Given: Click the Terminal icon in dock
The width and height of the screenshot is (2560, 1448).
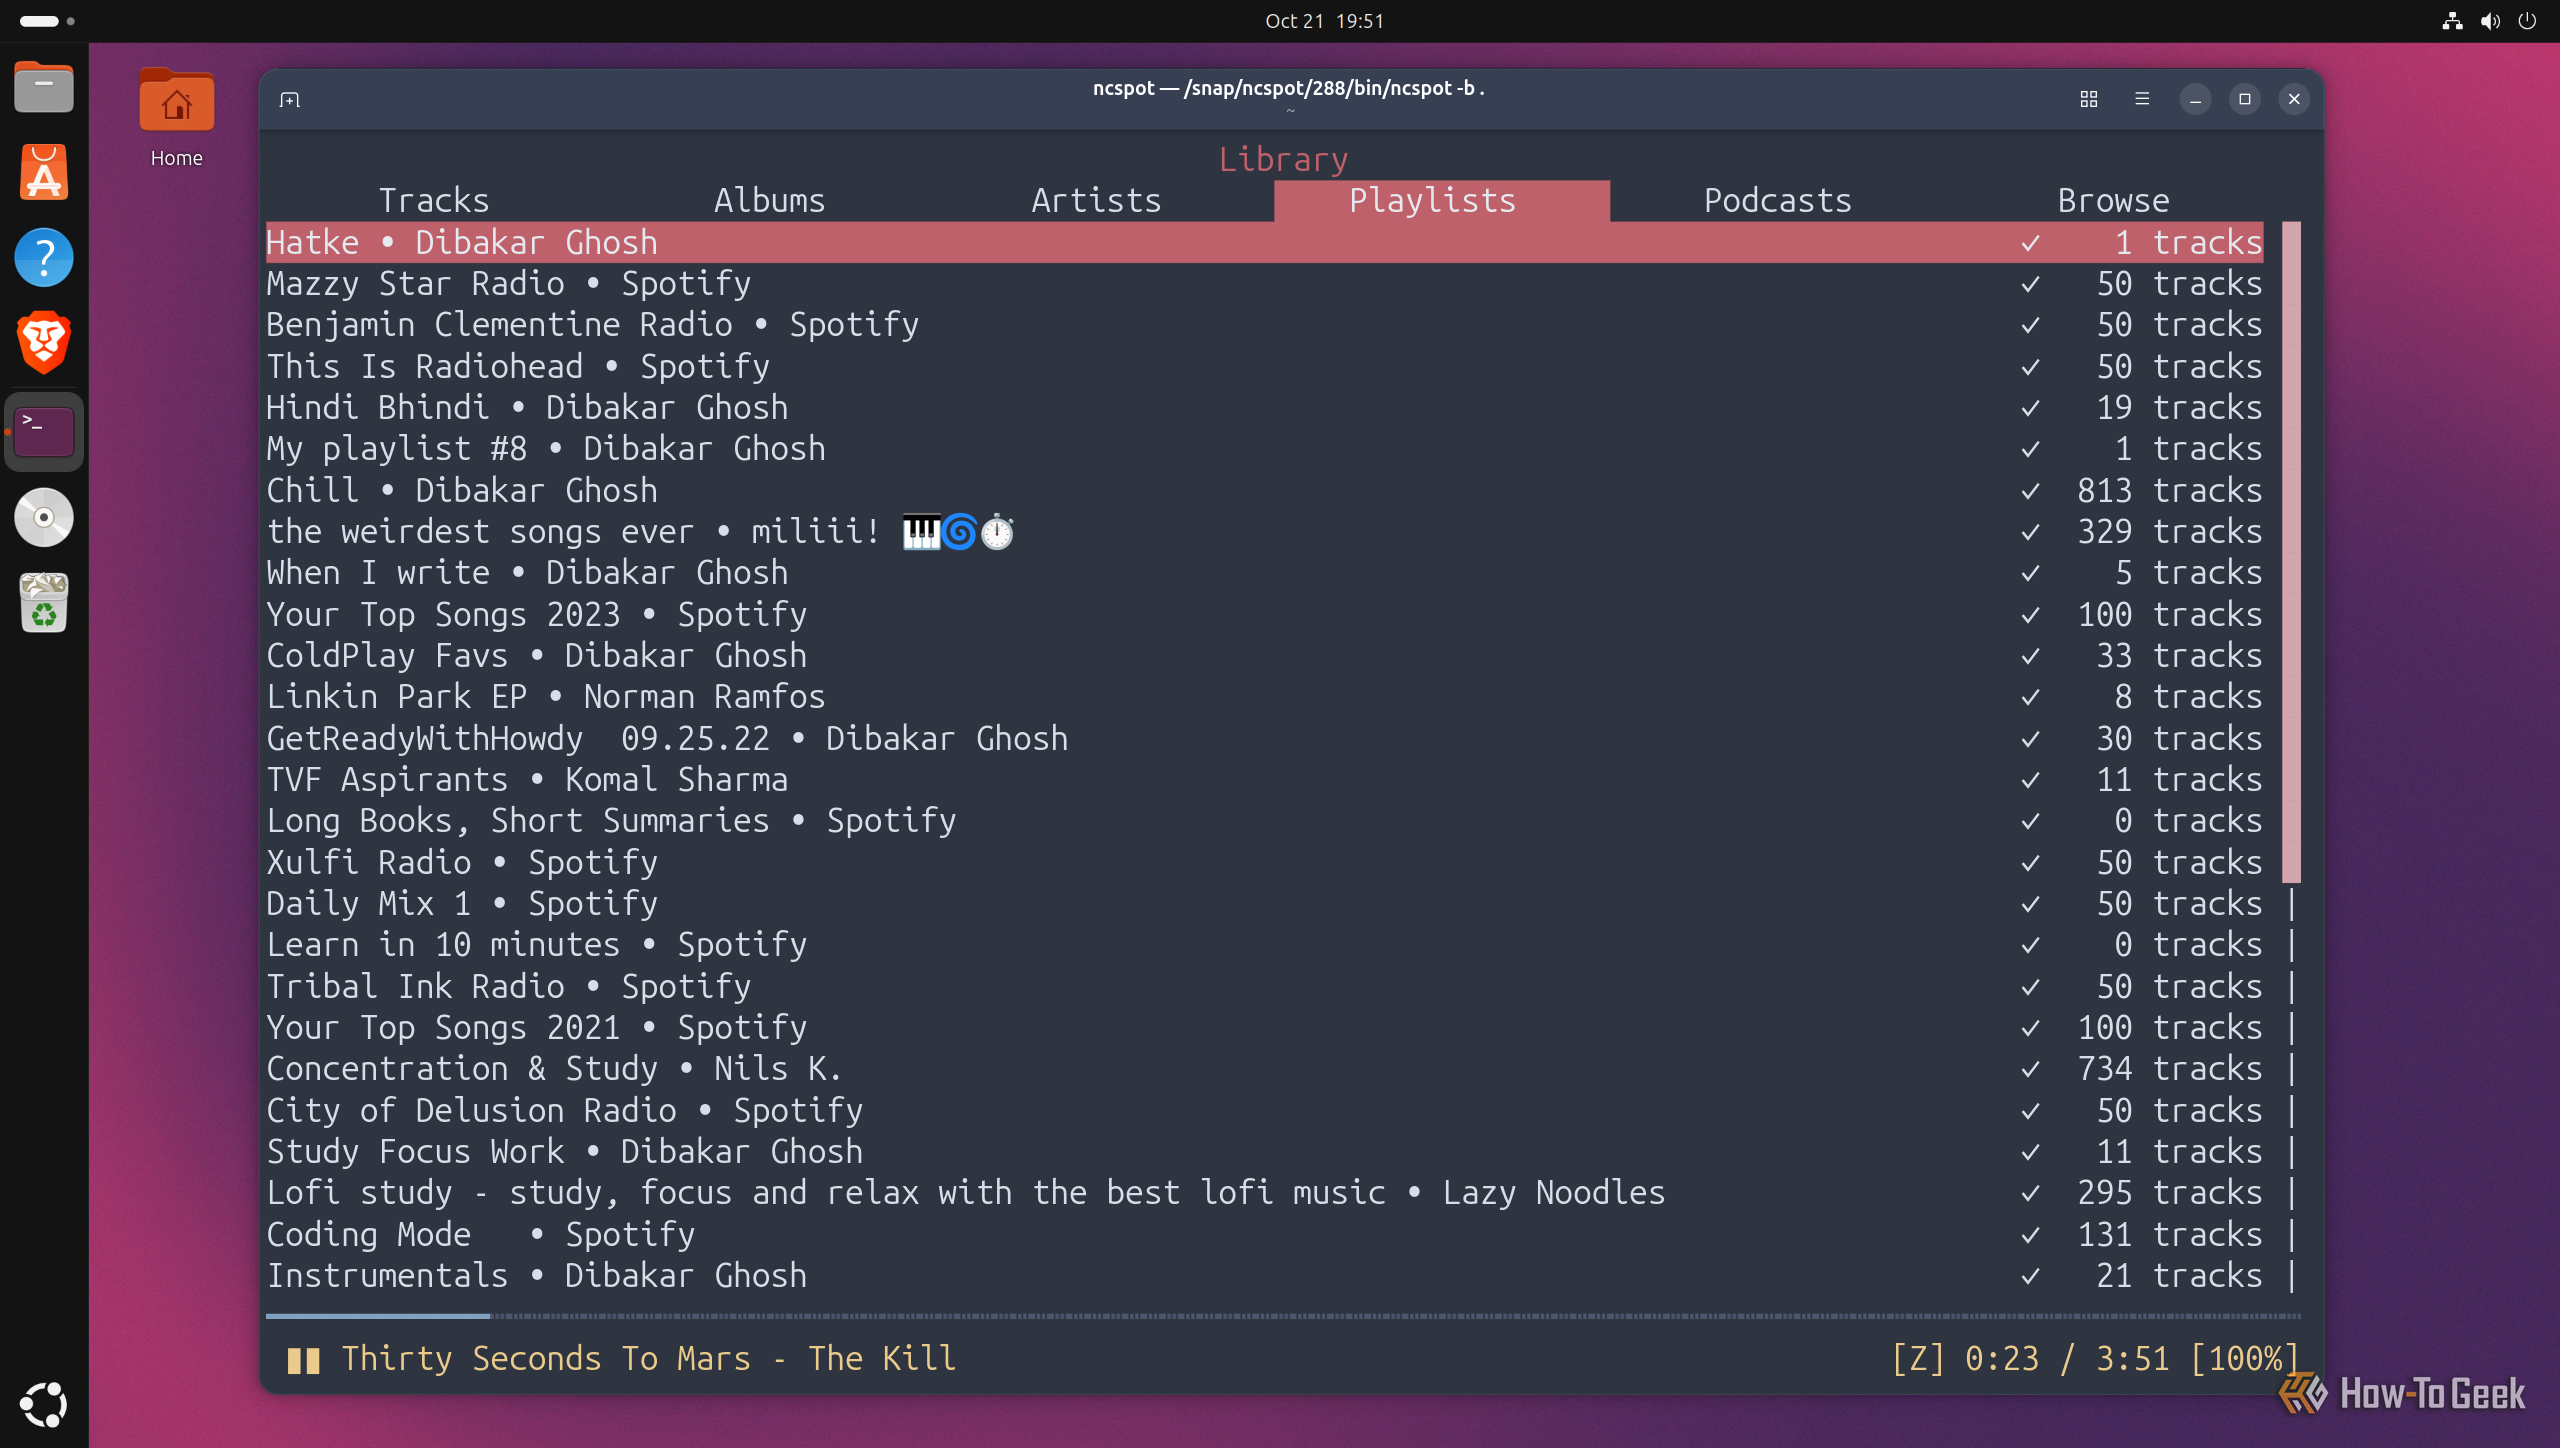Looking at the screenshot, I should pos(44,432).
